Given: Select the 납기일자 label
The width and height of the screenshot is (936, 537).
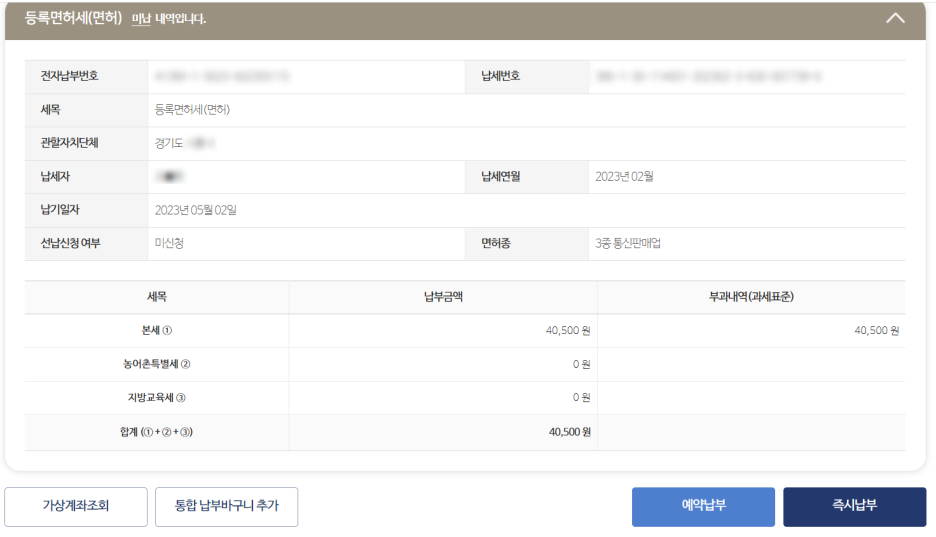Looking at the screenshot, I should tap(60, 210).
